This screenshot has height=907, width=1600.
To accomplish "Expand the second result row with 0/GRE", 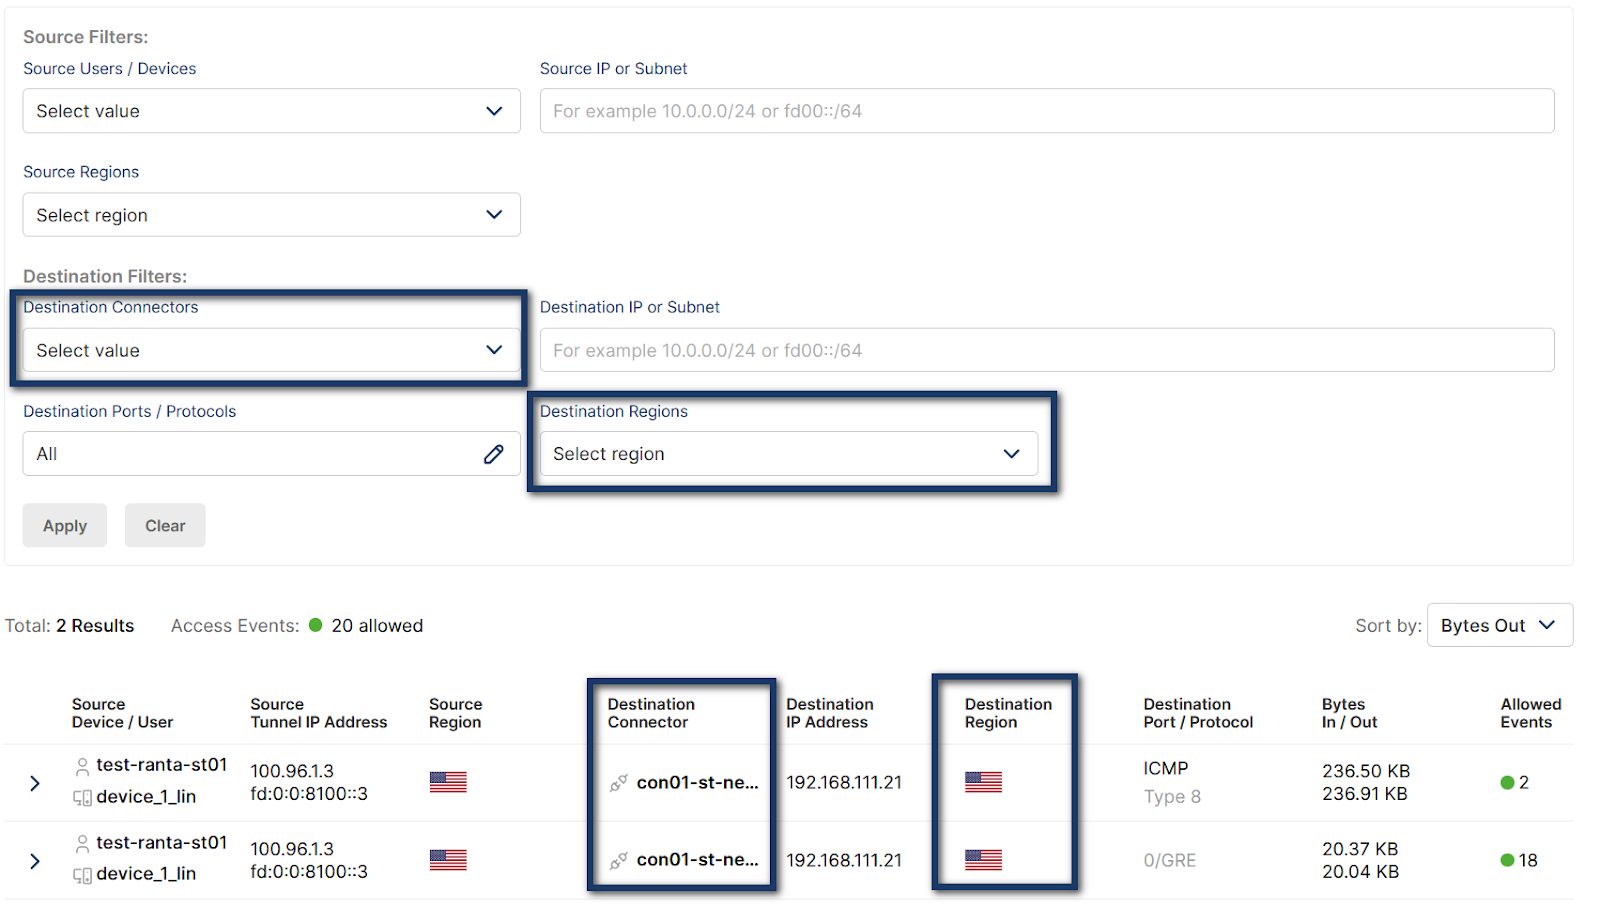I will [35, 861].
